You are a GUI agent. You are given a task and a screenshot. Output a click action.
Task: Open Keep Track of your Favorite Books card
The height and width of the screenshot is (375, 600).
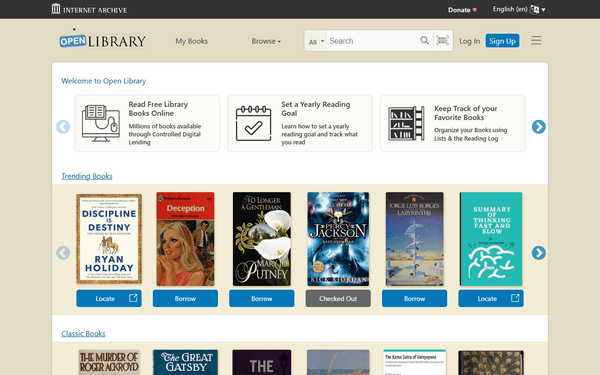click(x=453, y=123)
